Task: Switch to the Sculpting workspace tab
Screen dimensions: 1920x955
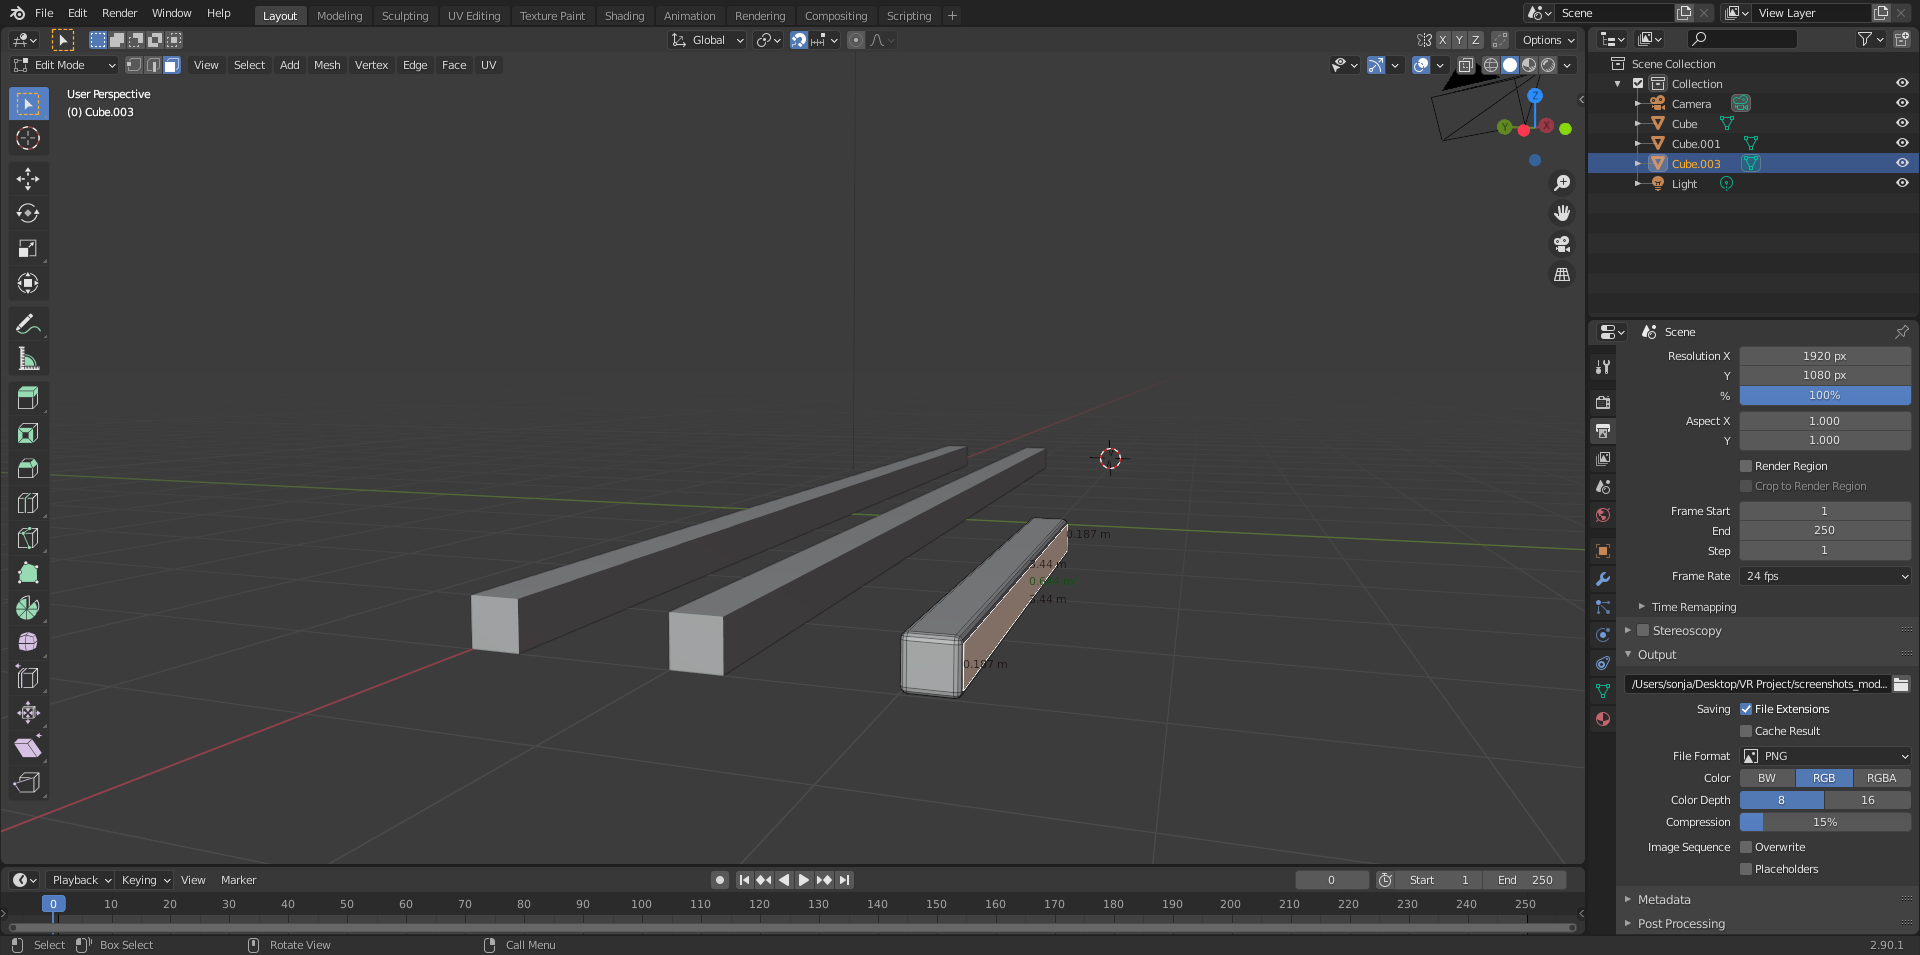Action: (405, 16)
